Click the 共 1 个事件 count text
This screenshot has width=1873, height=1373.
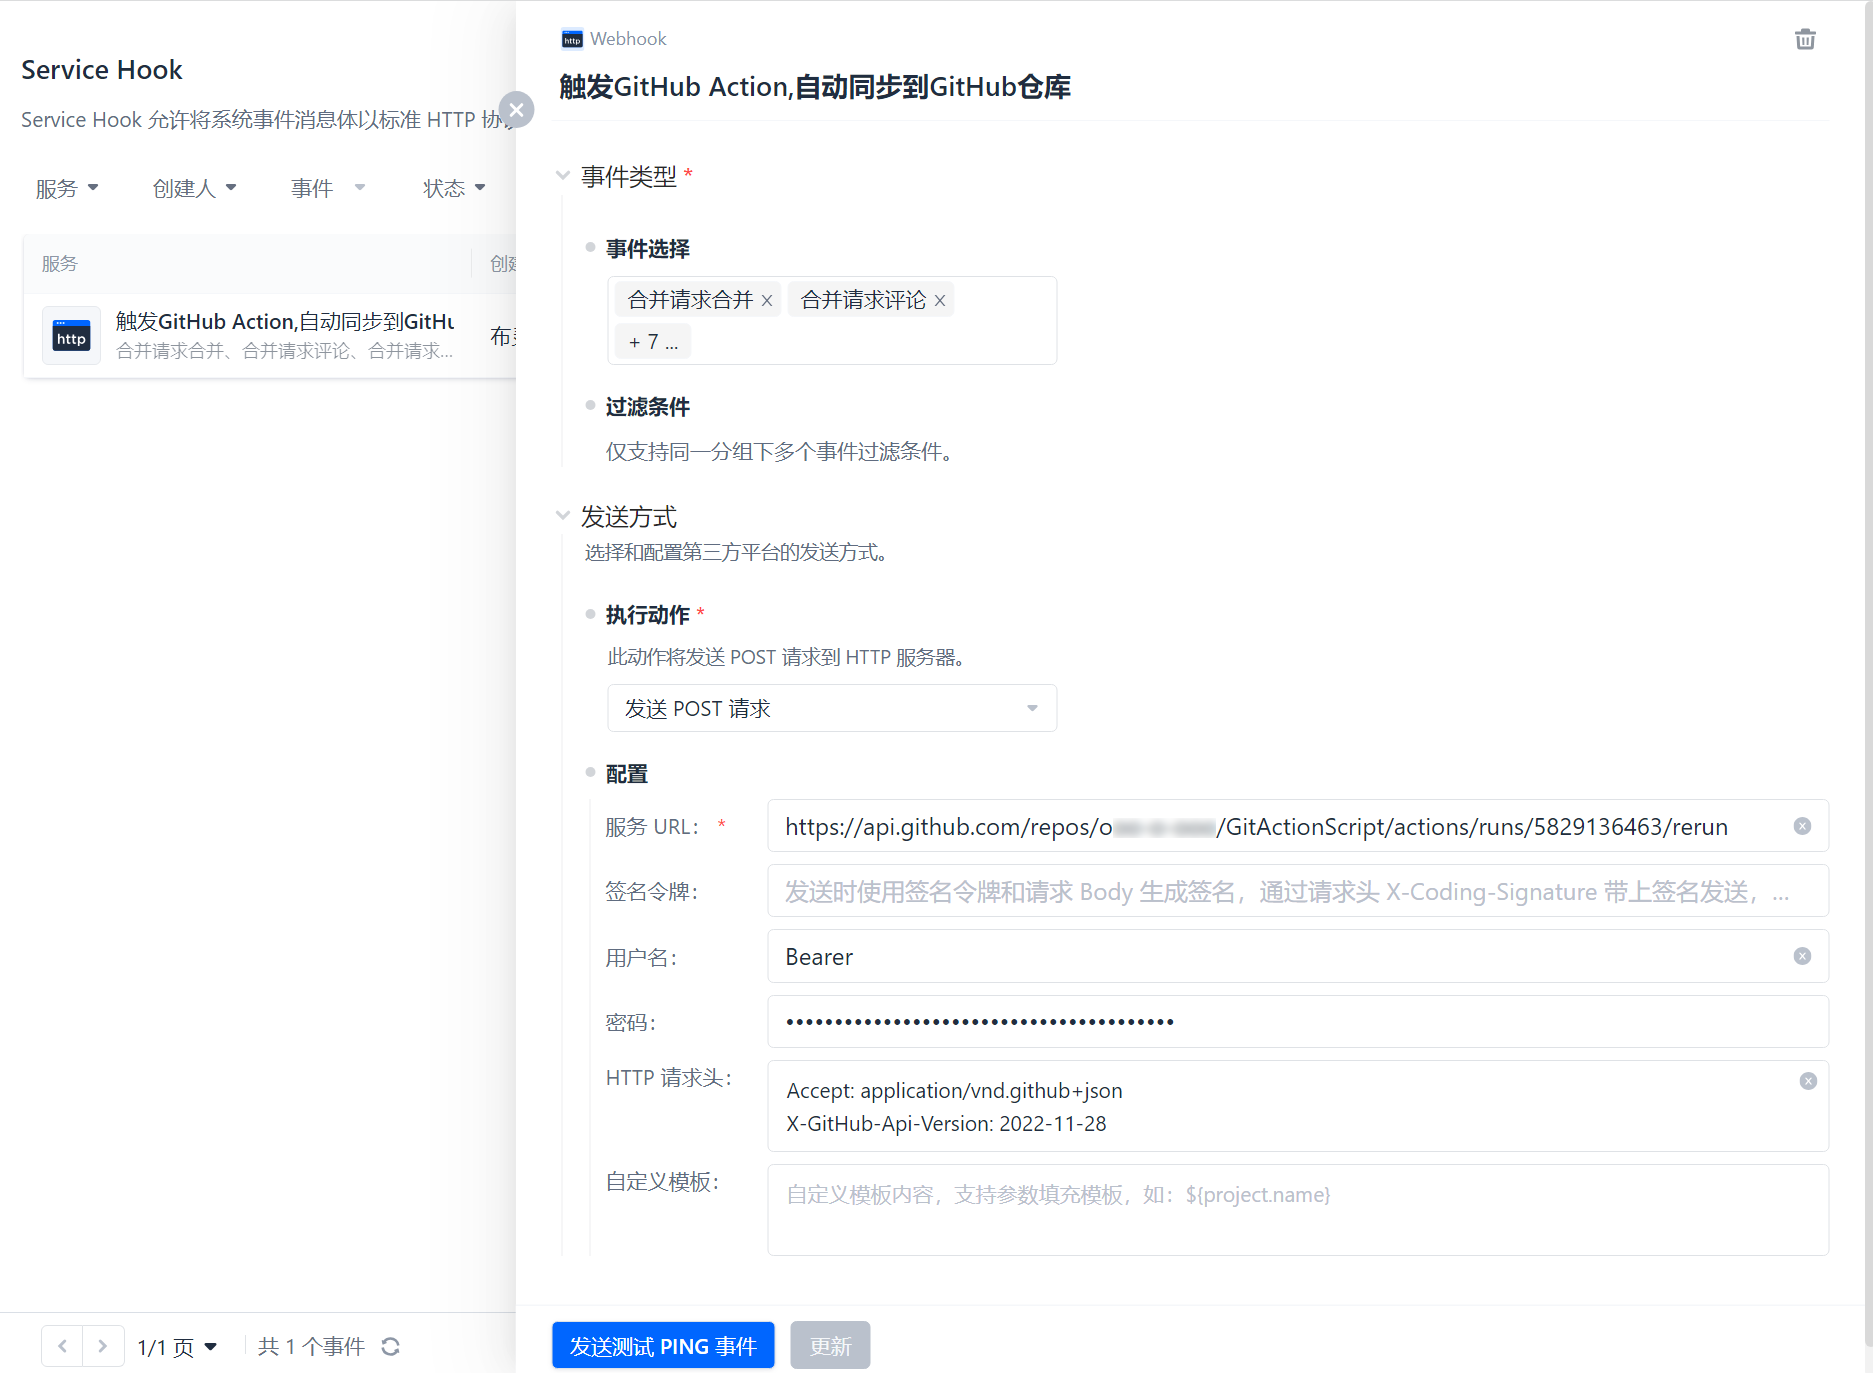311,1347
